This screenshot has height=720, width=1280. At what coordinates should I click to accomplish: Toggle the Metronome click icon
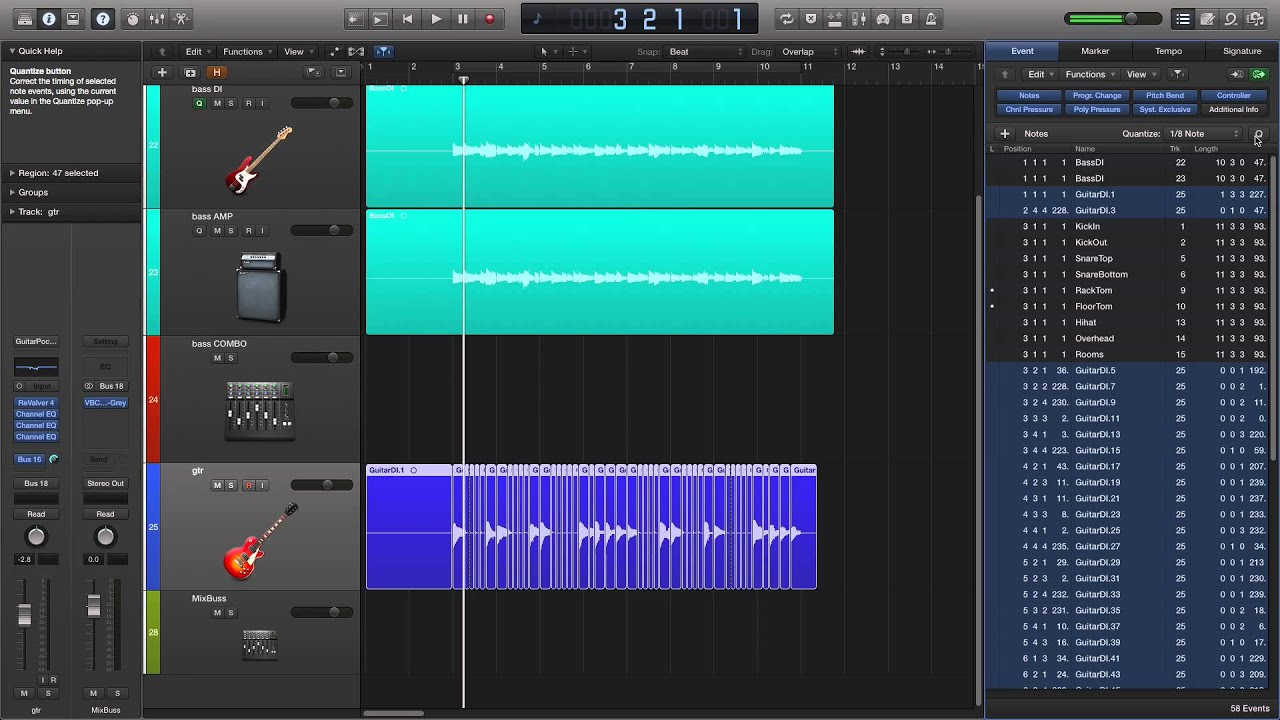point(931,19)
